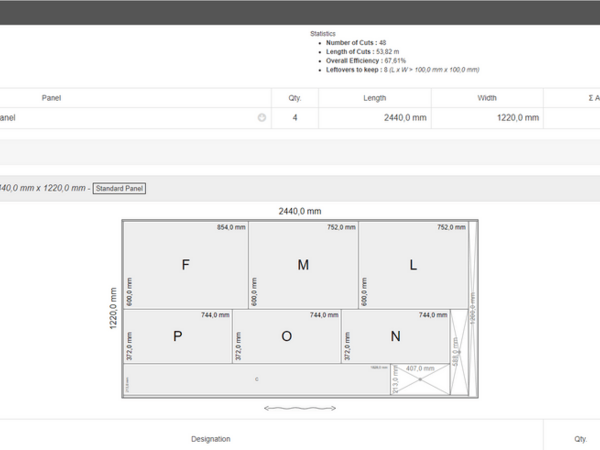The height and width of the screenshot is (450, 600).
Task: Click the round icon in the Panel row
Action: point(262,118)
